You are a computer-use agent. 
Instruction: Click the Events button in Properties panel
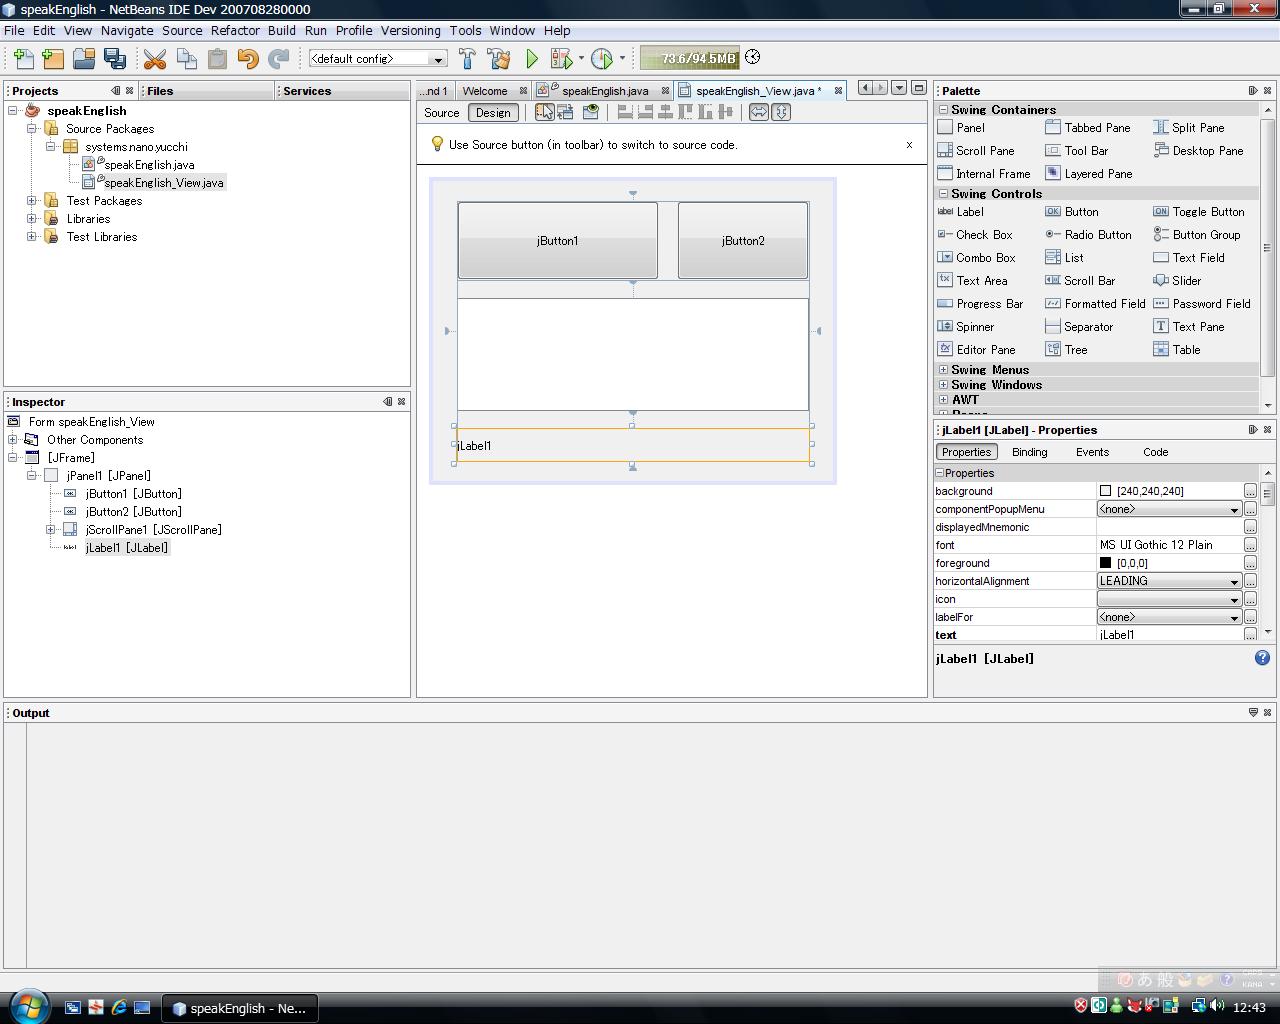(x=1092, y=452)
